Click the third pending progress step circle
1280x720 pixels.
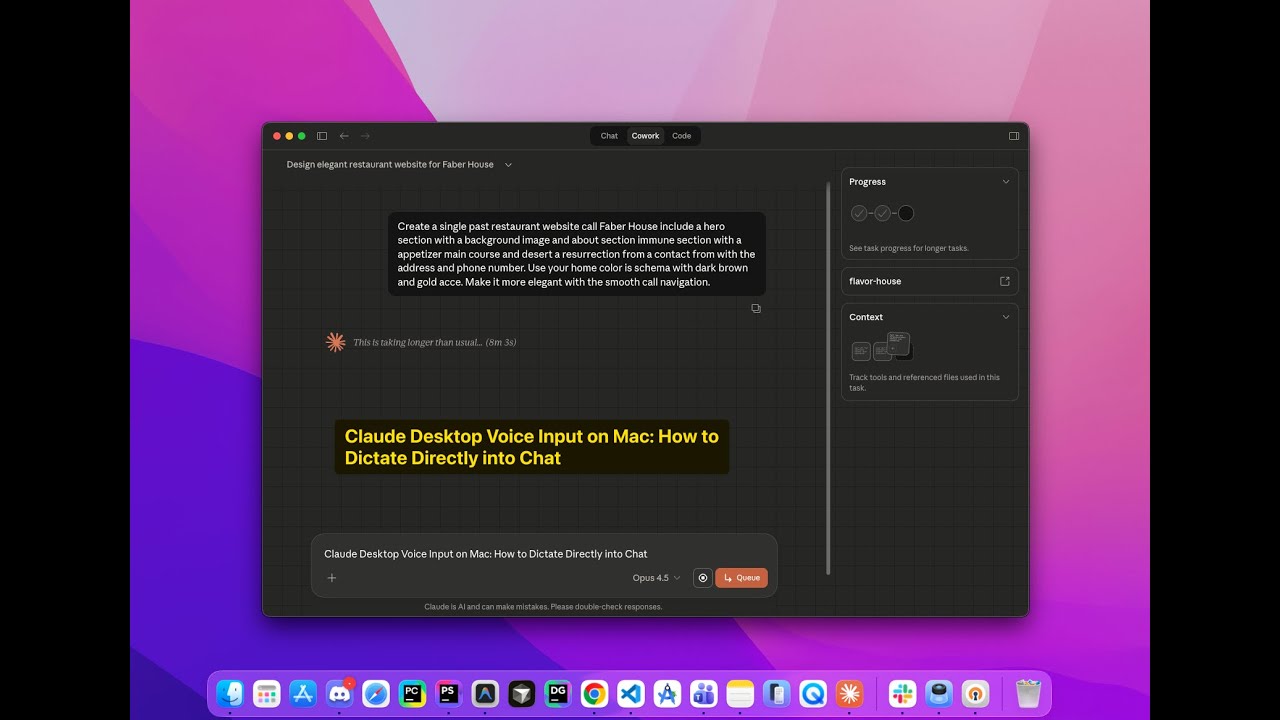906,213
